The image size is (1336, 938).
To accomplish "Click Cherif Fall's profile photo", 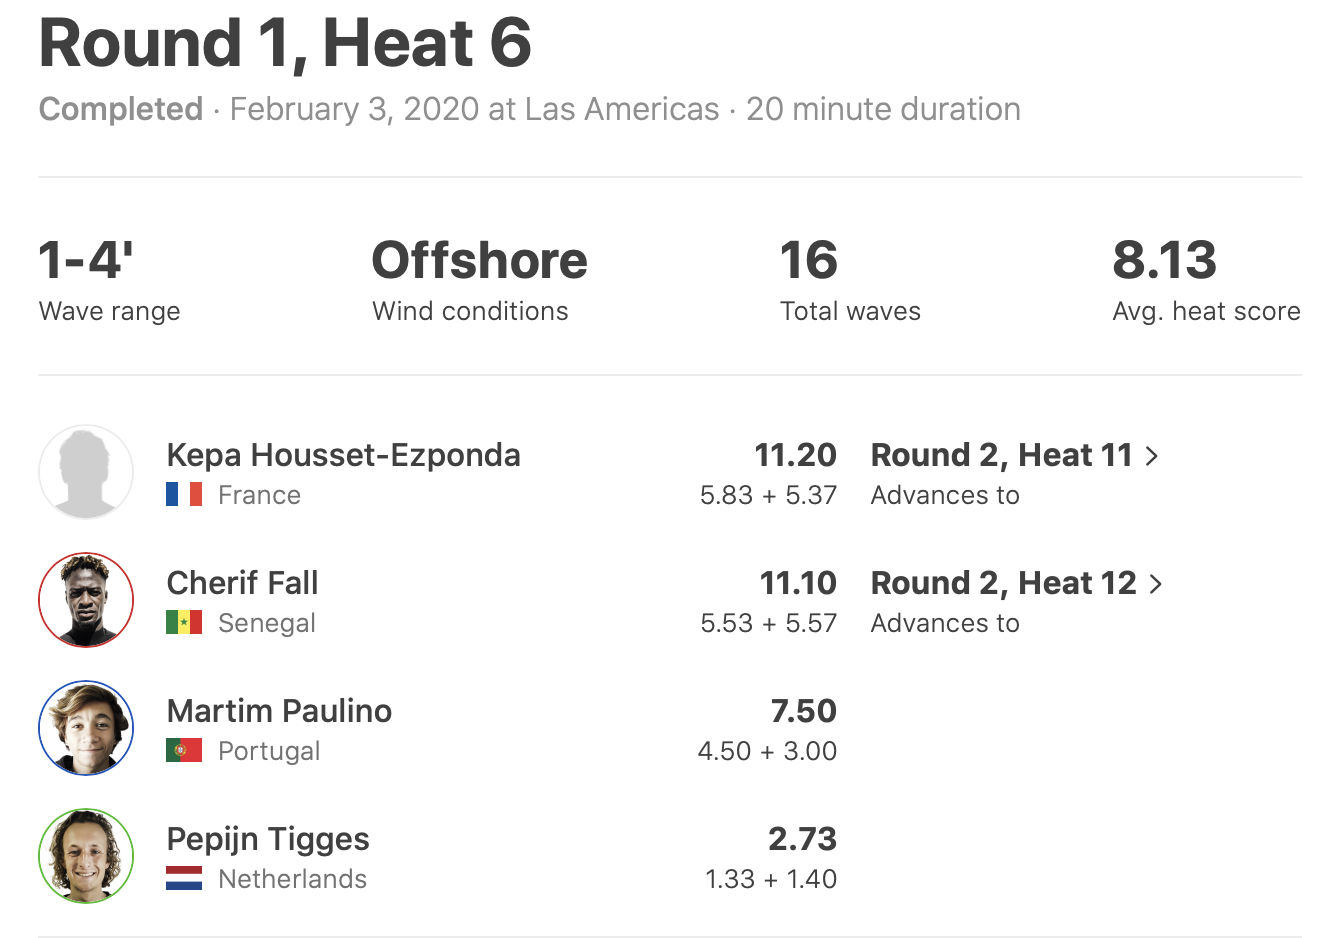I will pyautogui.click(x=86, y=600).
